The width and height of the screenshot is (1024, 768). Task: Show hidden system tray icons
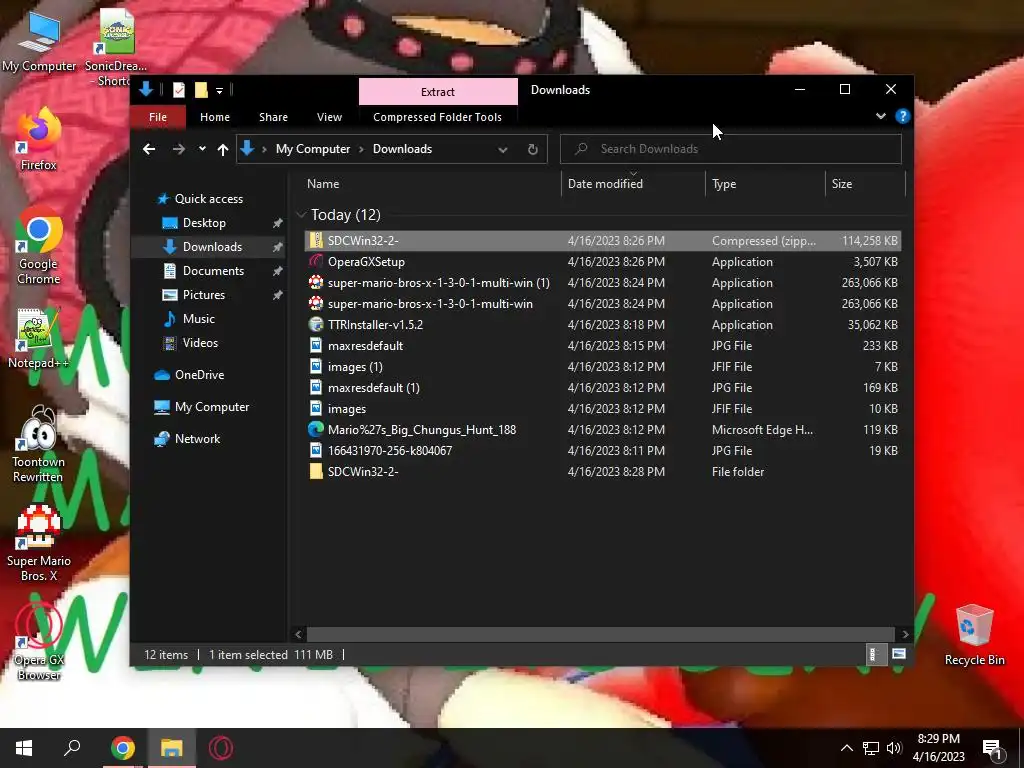[846, 748]
